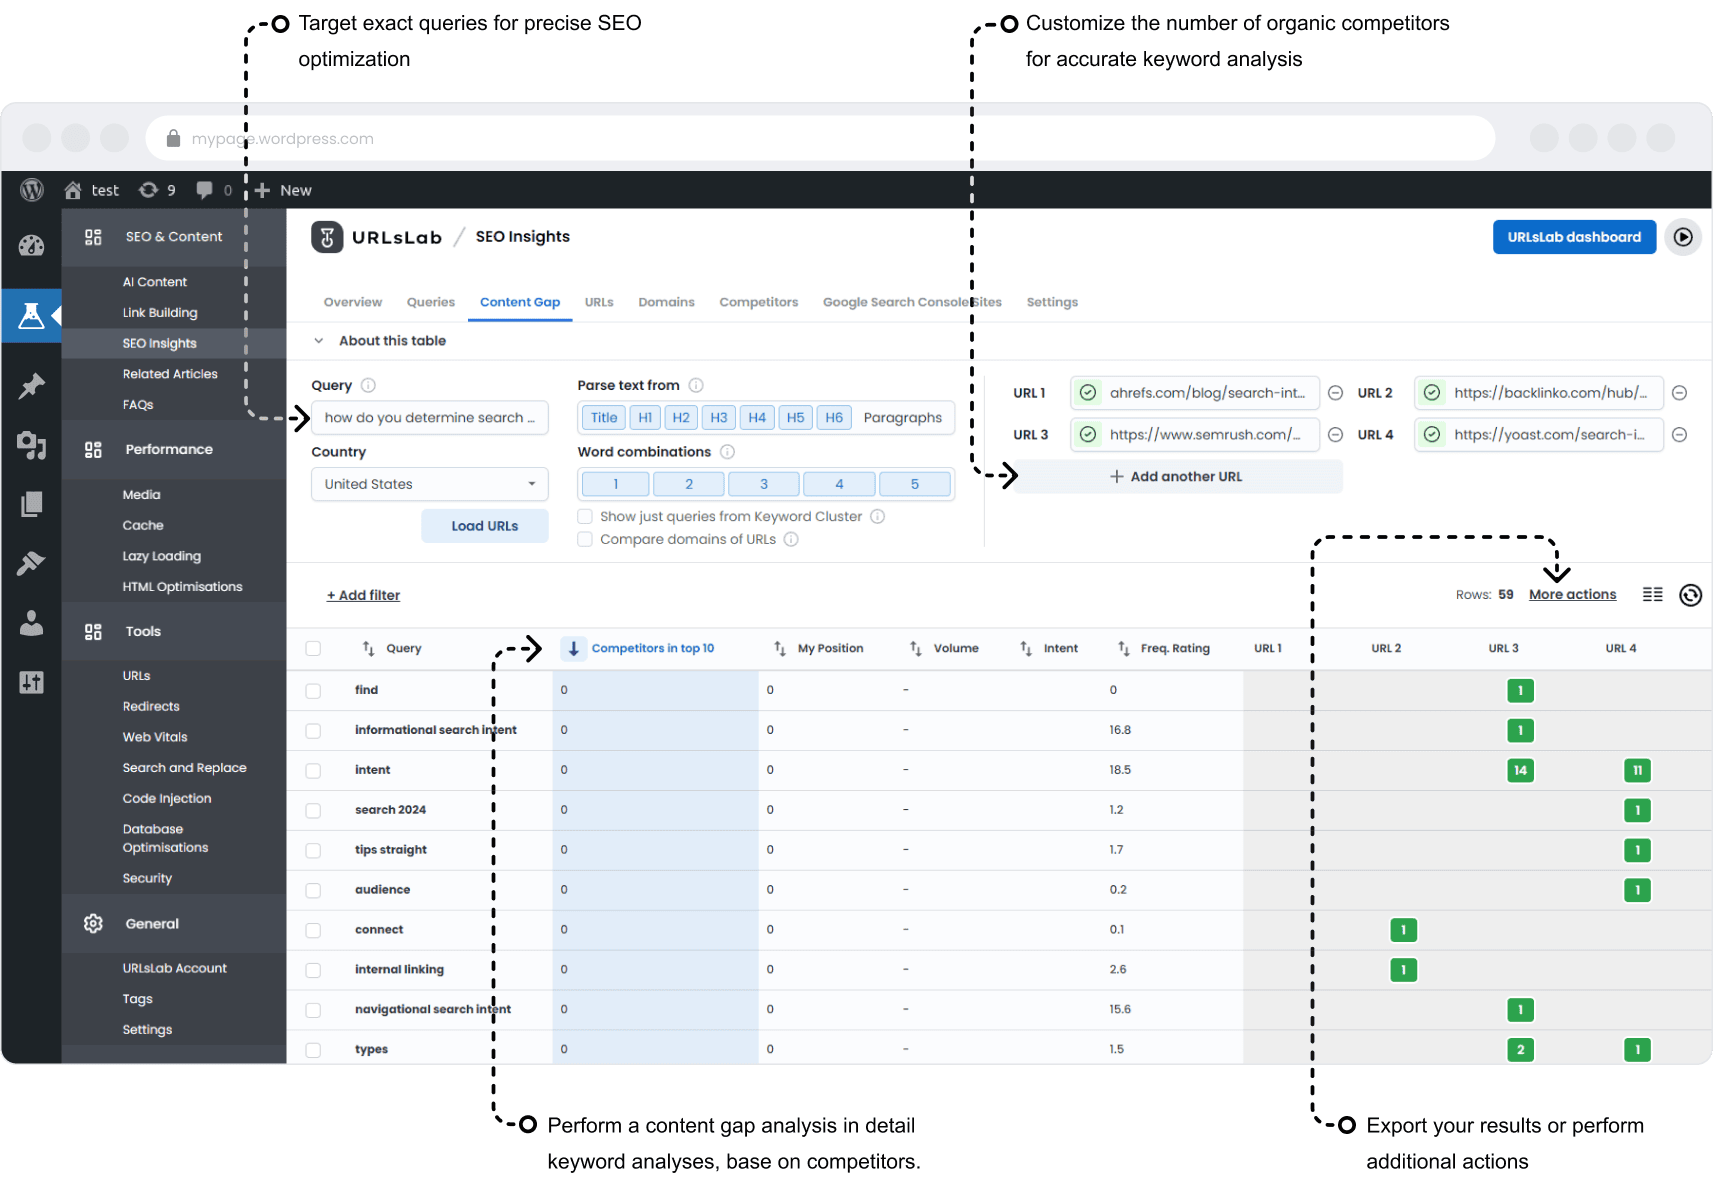Click the WordPress logo icon

click(32, 190)
